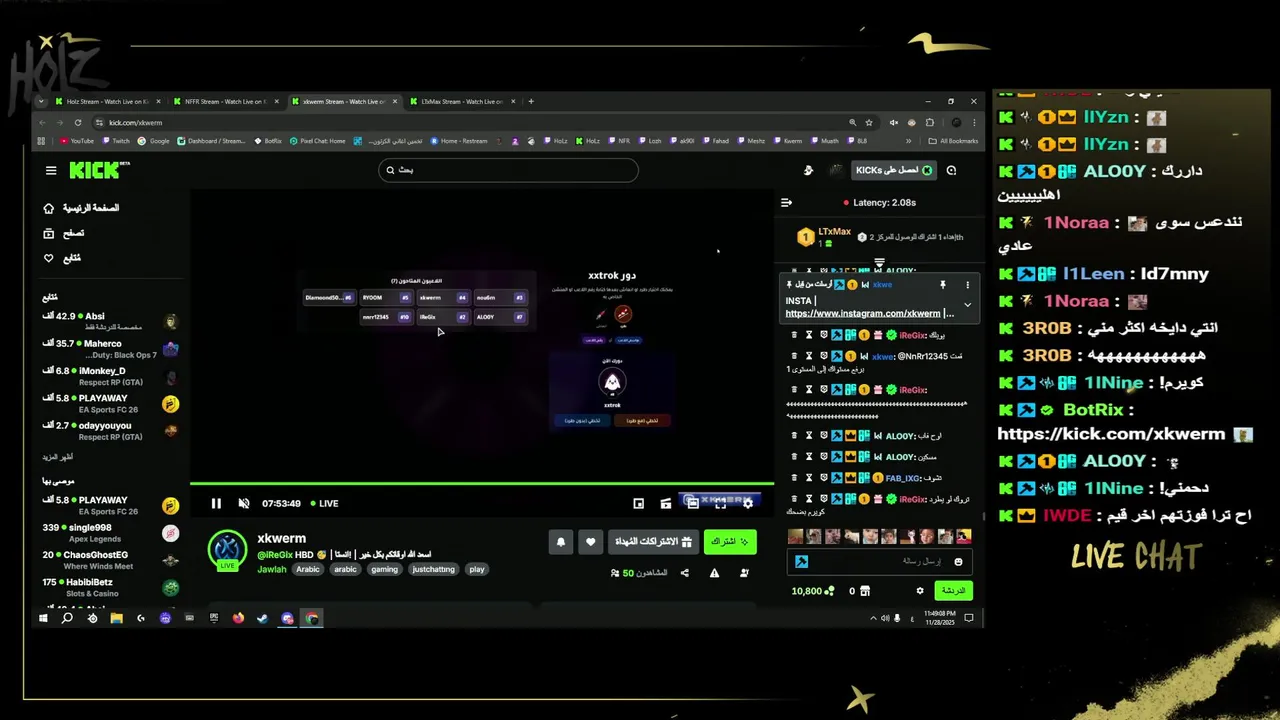Click the gaming tag
Screen dimensions: 1280x720
click(384, 569)
